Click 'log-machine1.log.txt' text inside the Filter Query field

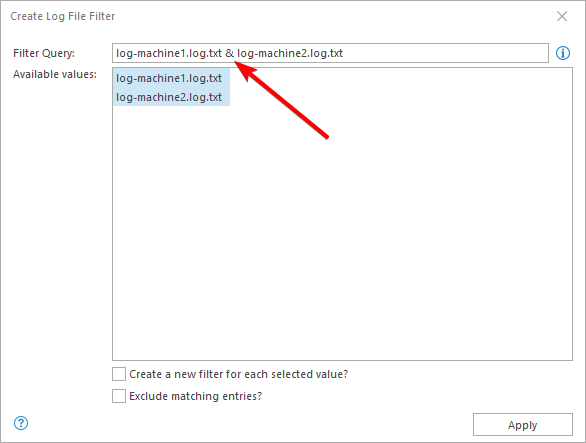(169, 53)
